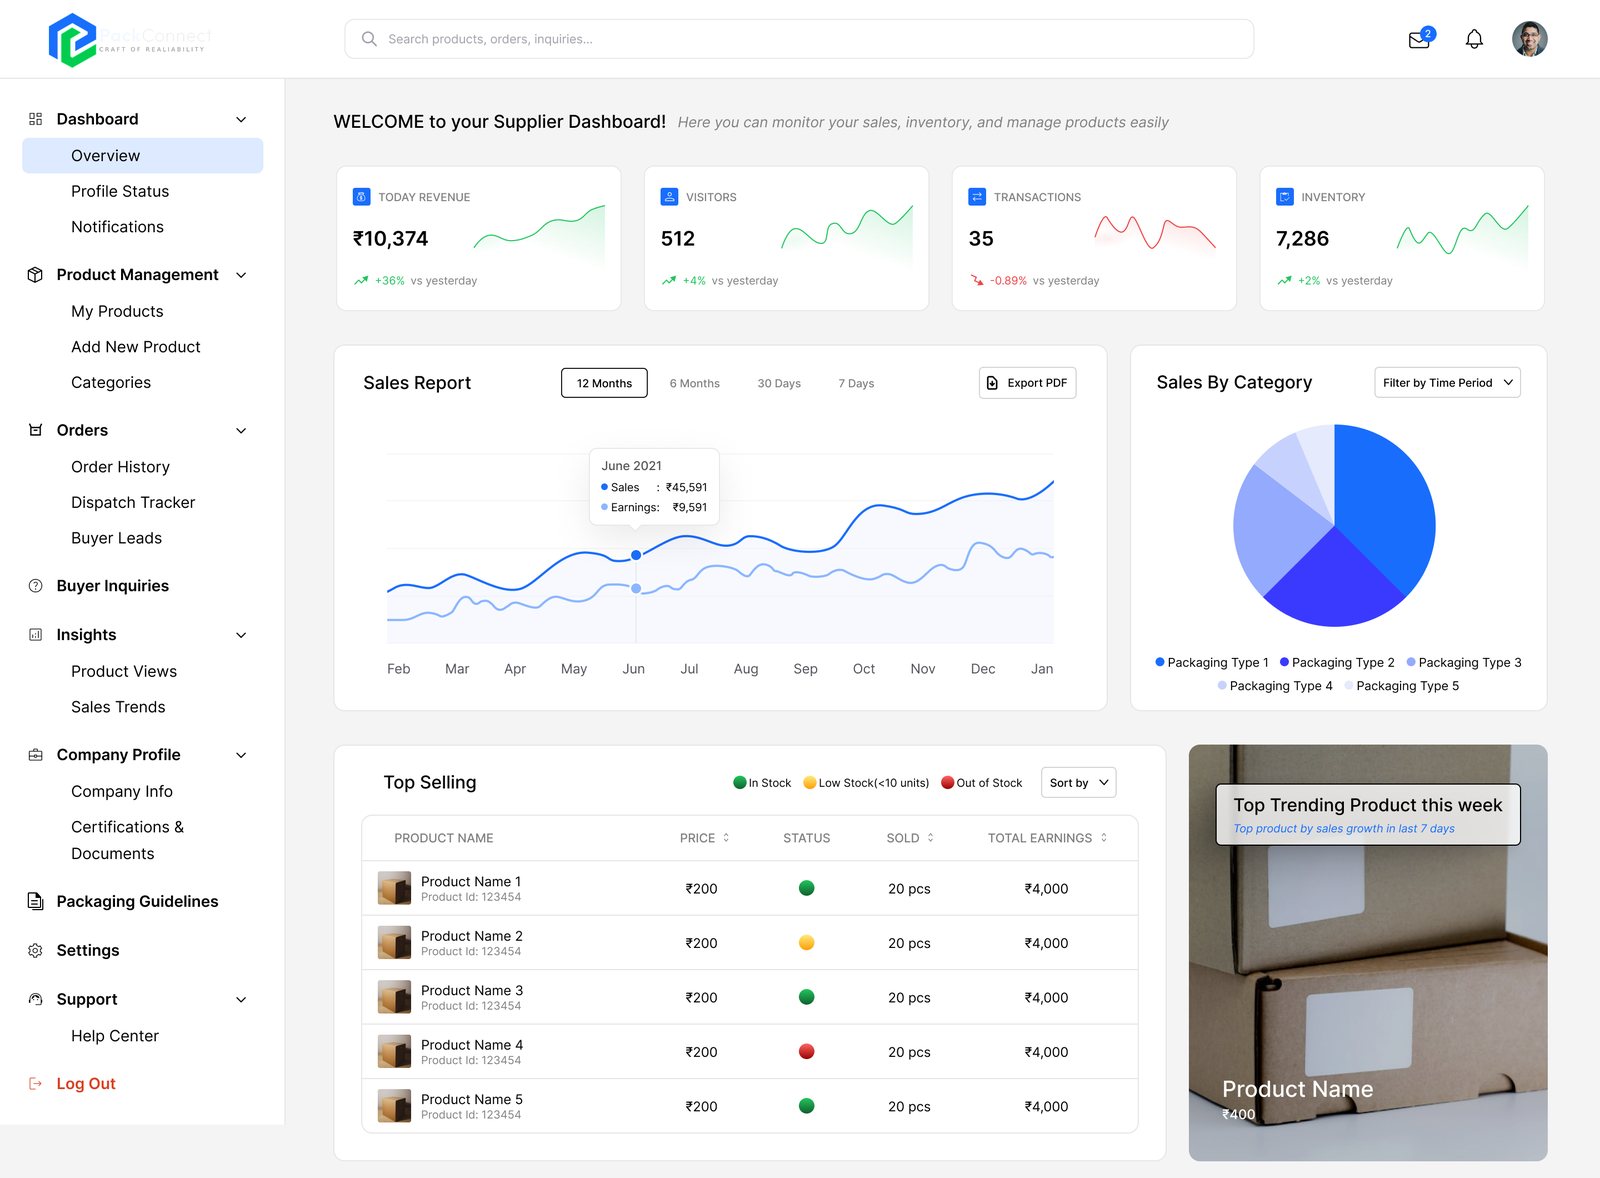Sort table by Price column arrows
This screenshot has width=1600, height=1178.
coord(726,838)
